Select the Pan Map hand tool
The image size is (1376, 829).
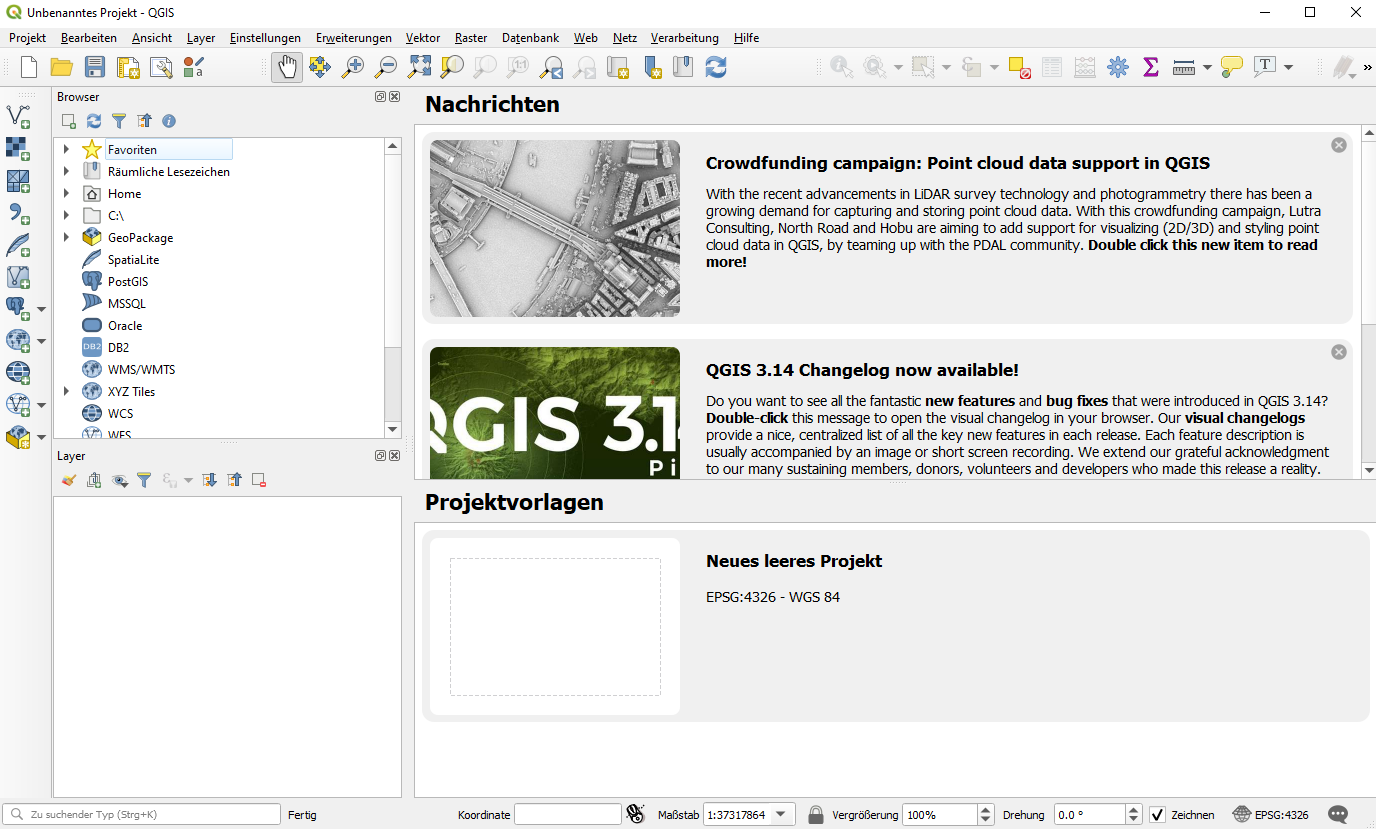tap(287, 67)
